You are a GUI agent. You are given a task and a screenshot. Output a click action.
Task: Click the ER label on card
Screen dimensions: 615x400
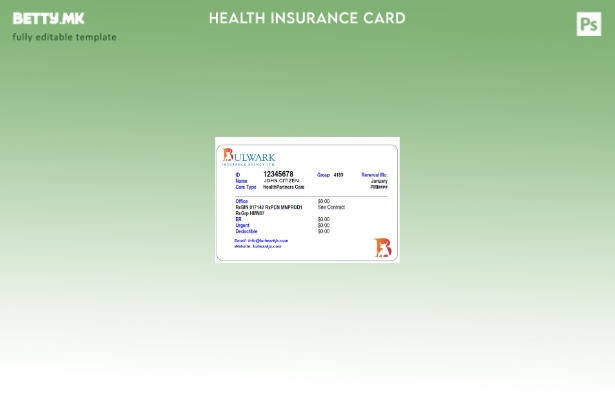pyautogui.click(x=239, y=219)
